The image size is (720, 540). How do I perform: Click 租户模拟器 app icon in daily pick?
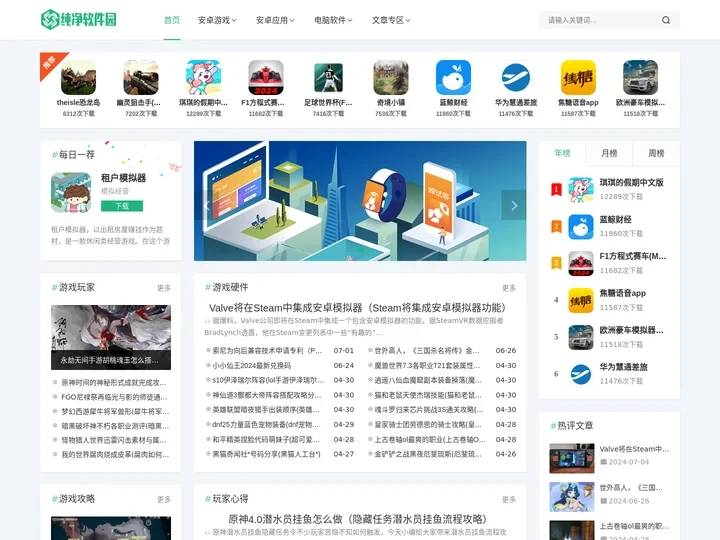(71, 192)
